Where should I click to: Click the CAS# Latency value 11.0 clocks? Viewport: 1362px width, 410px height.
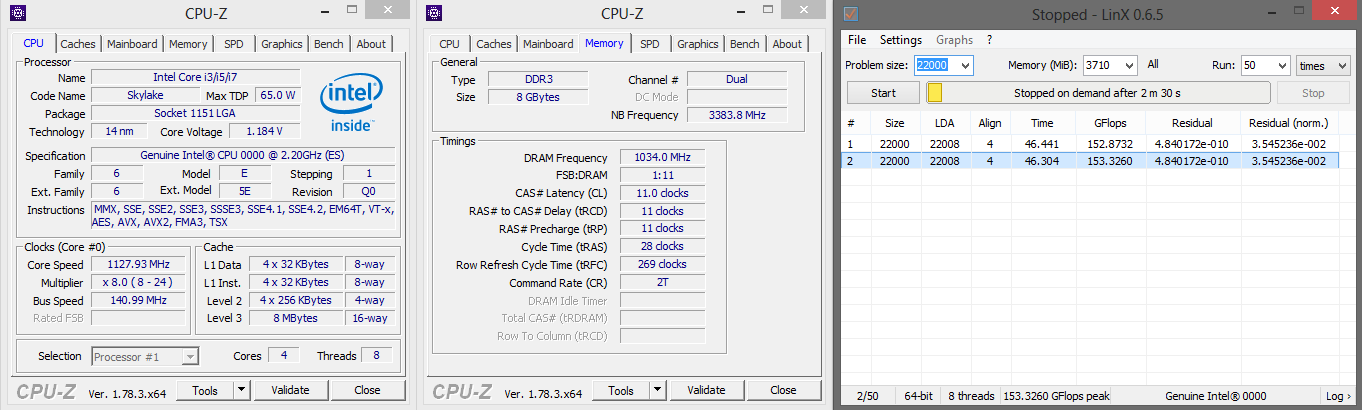661,193
